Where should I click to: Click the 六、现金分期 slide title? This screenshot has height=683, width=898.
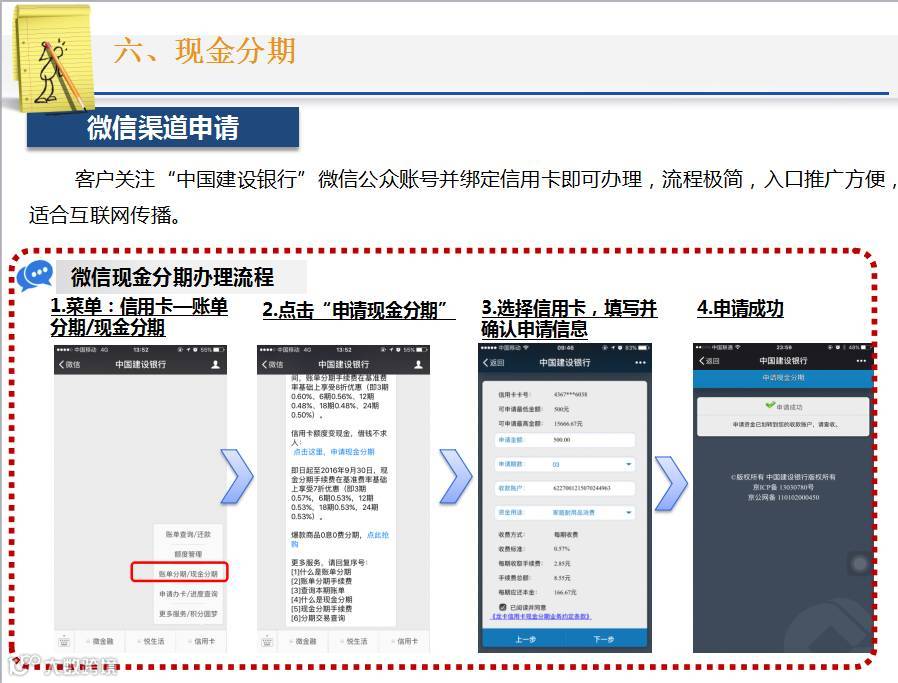[x=204, y=50]
